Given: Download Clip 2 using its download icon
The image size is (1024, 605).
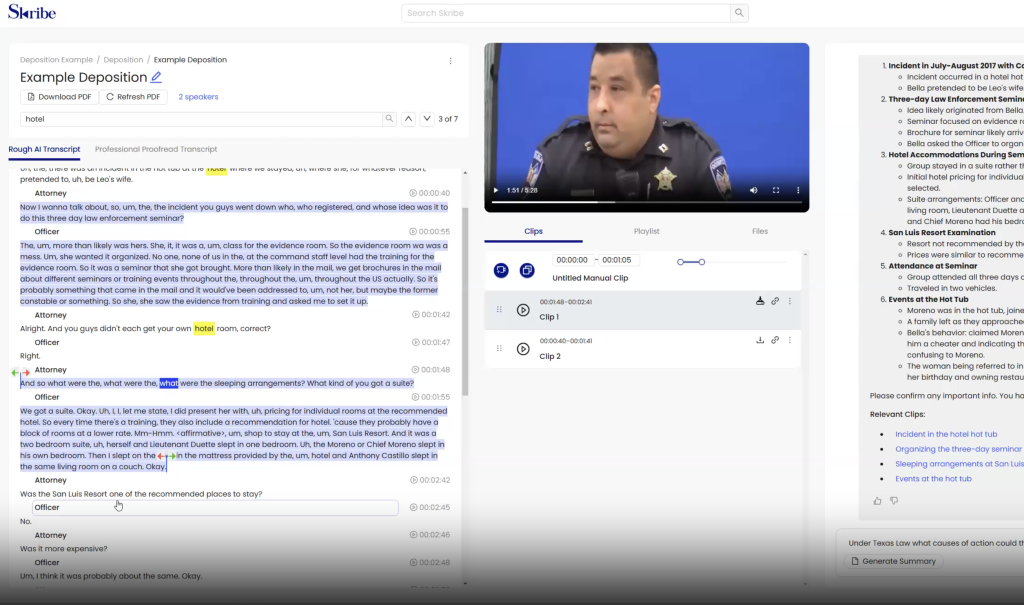Looking at the screenshot, I should coord(760,340).
